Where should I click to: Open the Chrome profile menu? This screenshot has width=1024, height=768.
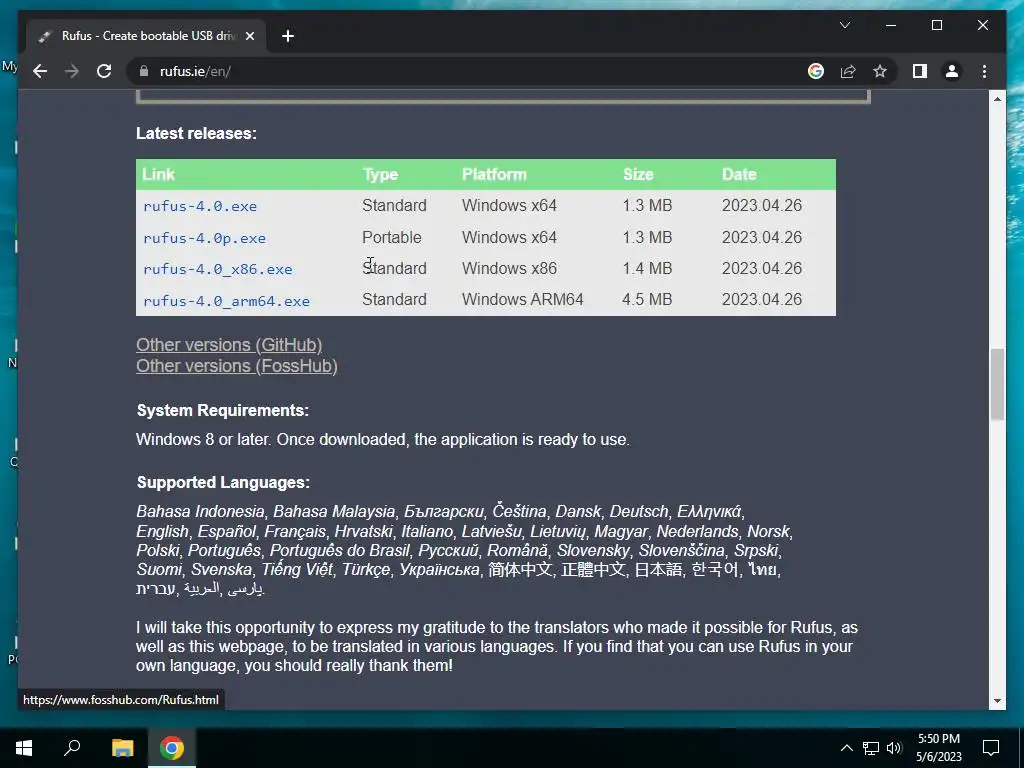pos(952,71)
